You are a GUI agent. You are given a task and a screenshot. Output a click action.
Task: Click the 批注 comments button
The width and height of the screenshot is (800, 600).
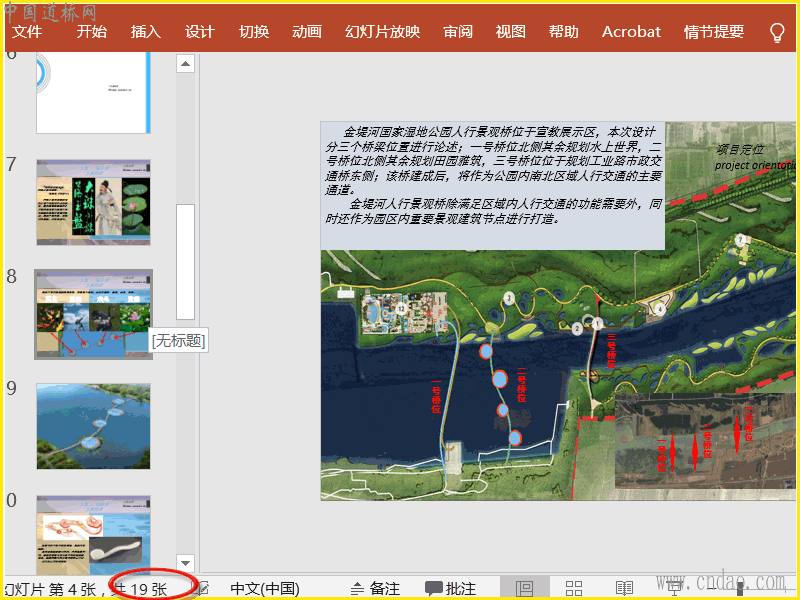pyautogui.click(x=451, y=588)
